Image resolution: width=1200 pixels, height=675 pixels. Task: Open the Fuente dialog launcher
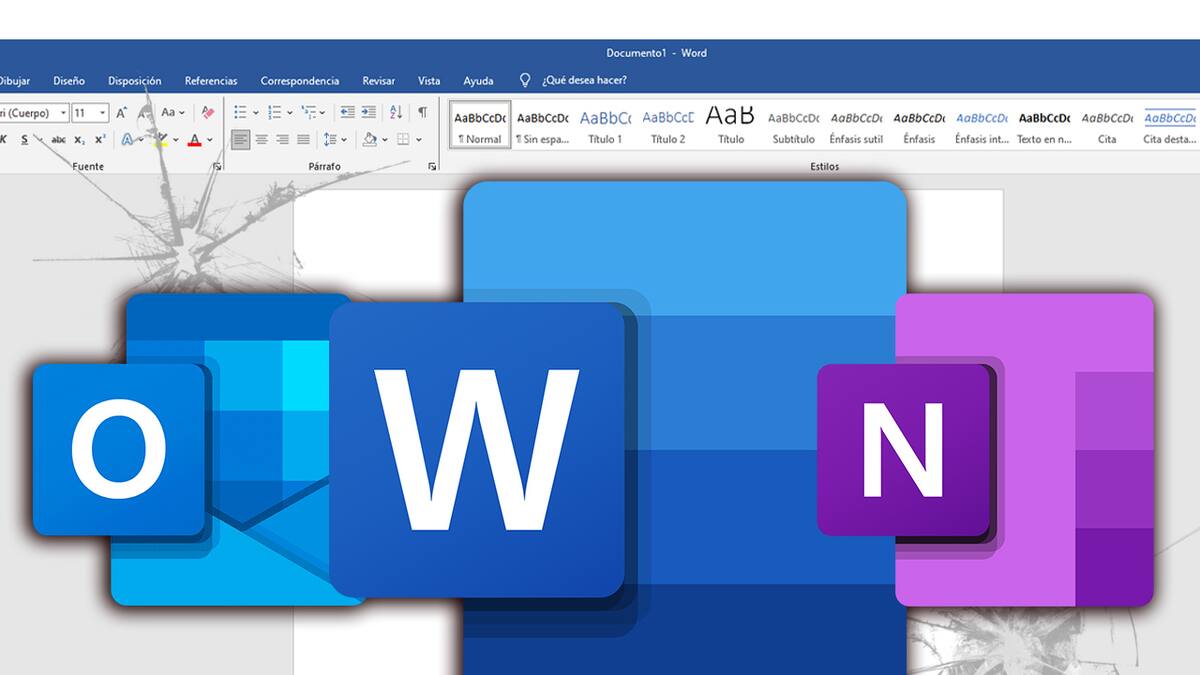[x=217, y=166]
